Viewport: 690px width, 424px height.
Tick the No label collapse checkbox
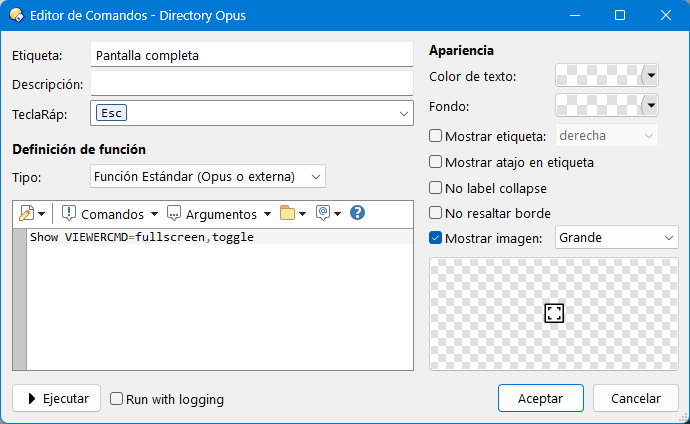[435, 188]
